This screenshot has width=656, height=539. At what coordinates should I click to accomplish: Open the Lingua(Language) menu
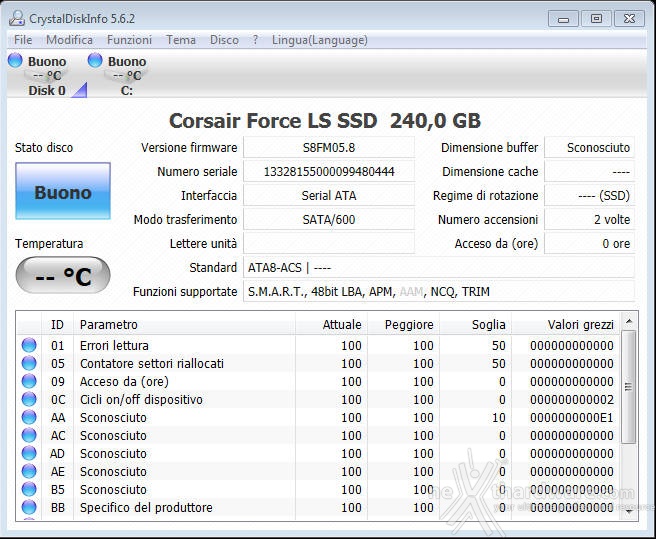(320, 40)
